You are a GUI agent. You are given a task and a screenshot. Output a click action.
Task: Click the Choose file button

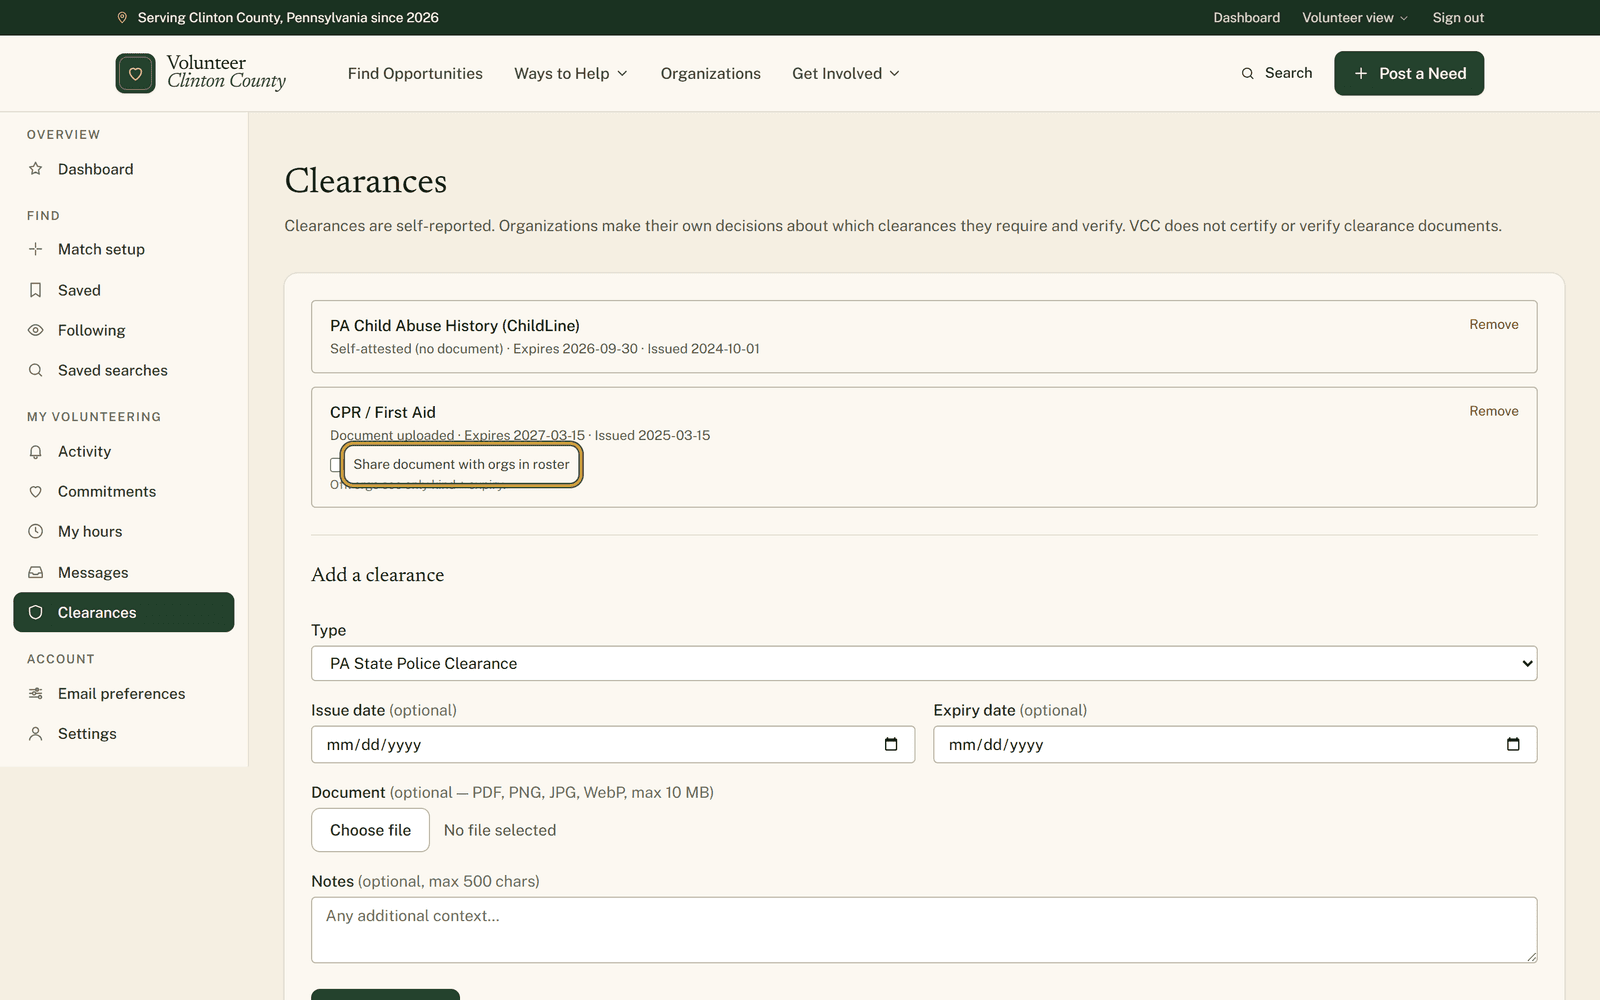[x=370, y=830]
